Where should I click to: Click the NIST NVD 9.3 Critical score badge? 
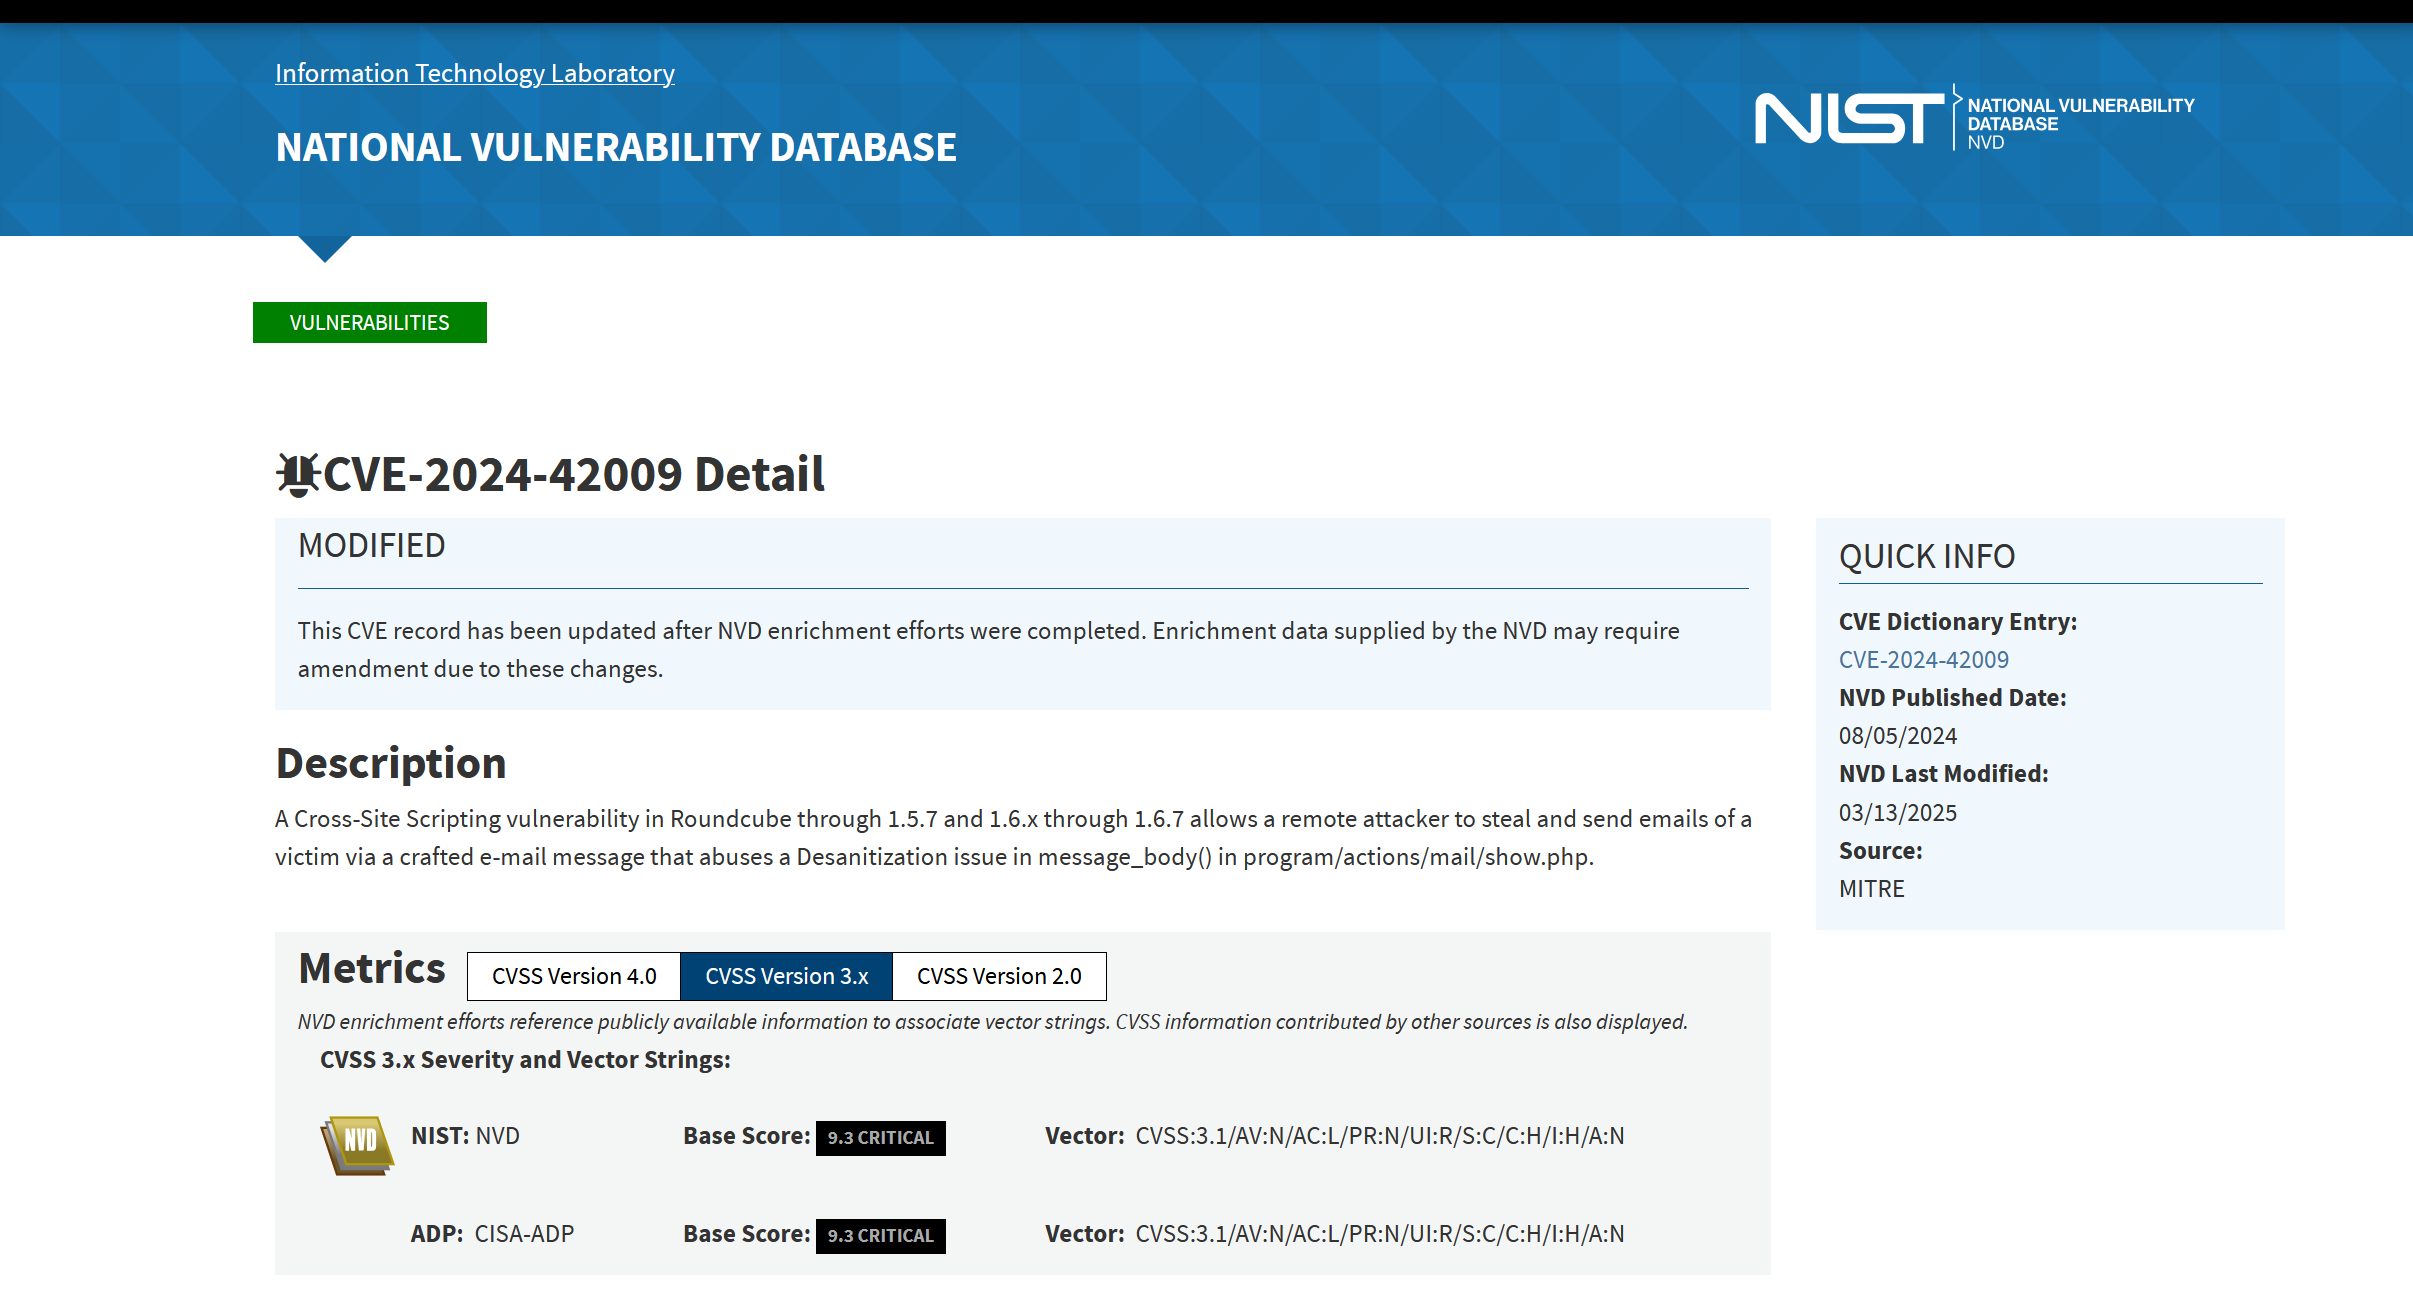click(880, 1138)
